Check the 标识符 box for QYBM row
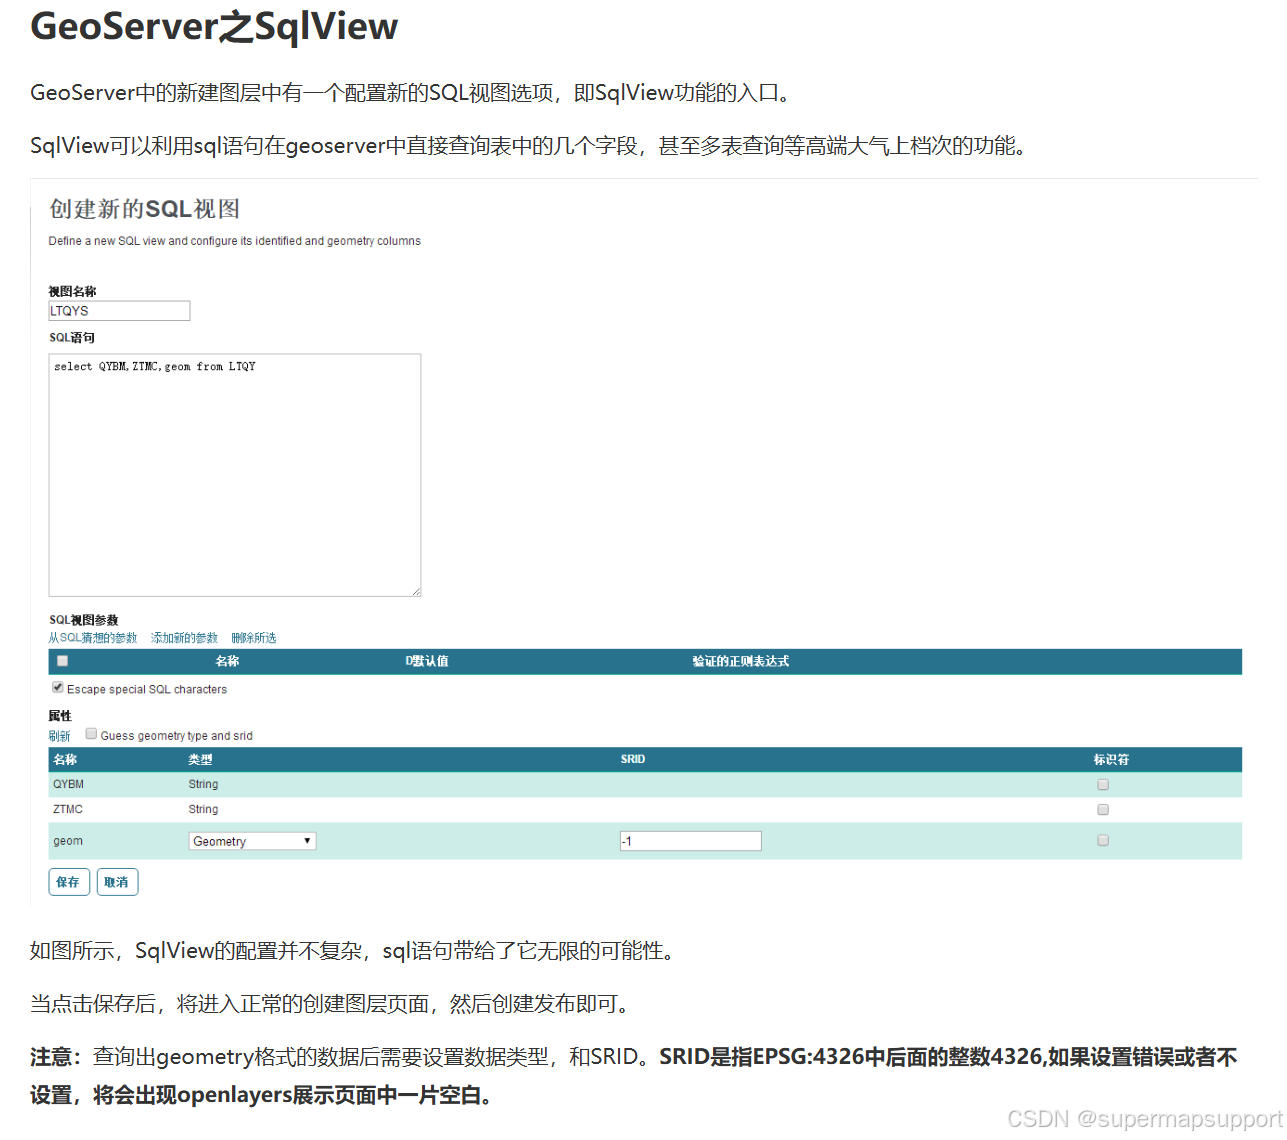 [x=1103, y=785]
